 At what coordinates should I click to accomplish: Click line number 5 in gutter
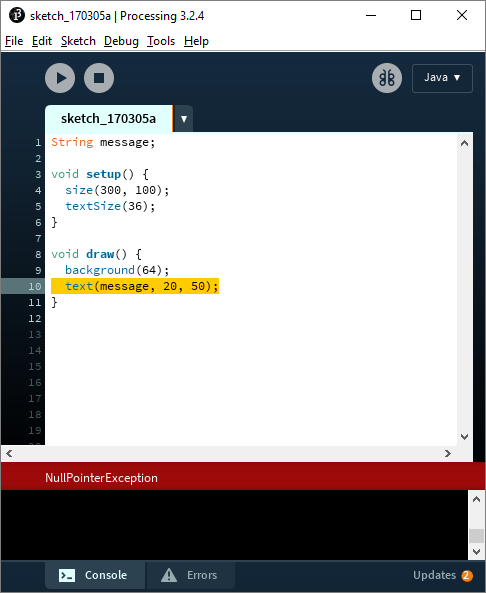point(38,206)
